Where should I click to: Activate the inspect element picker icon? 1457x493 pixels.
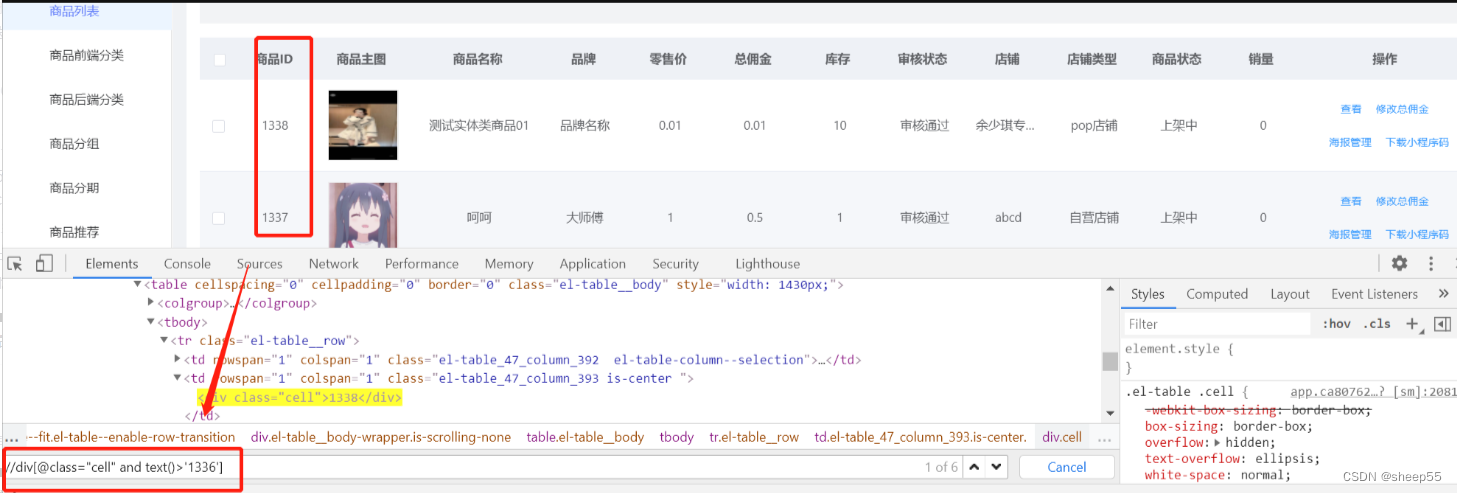pyautogui.click(x=15, y=264)
